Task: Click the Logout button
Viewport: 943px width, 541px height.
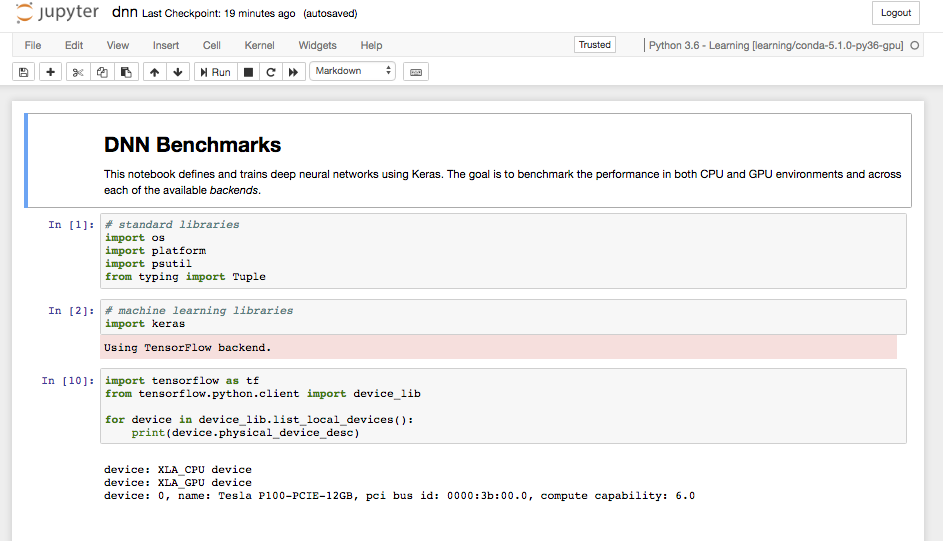Action: click(895, 13)
